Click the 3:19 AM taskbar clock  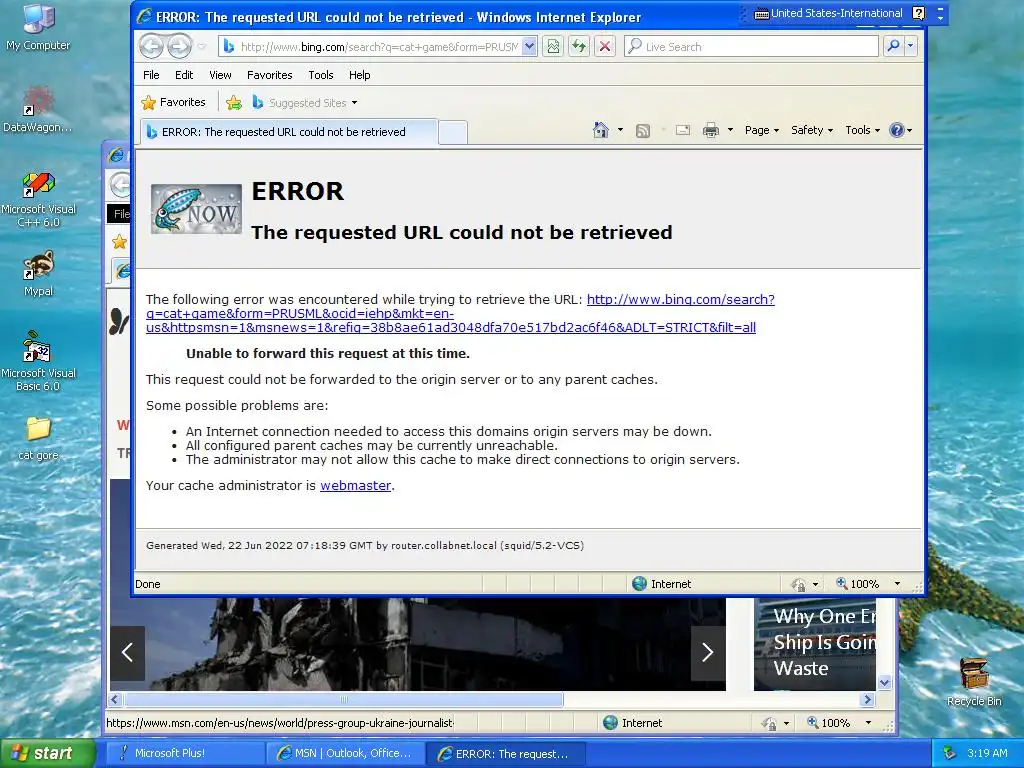tap(987, 753)
